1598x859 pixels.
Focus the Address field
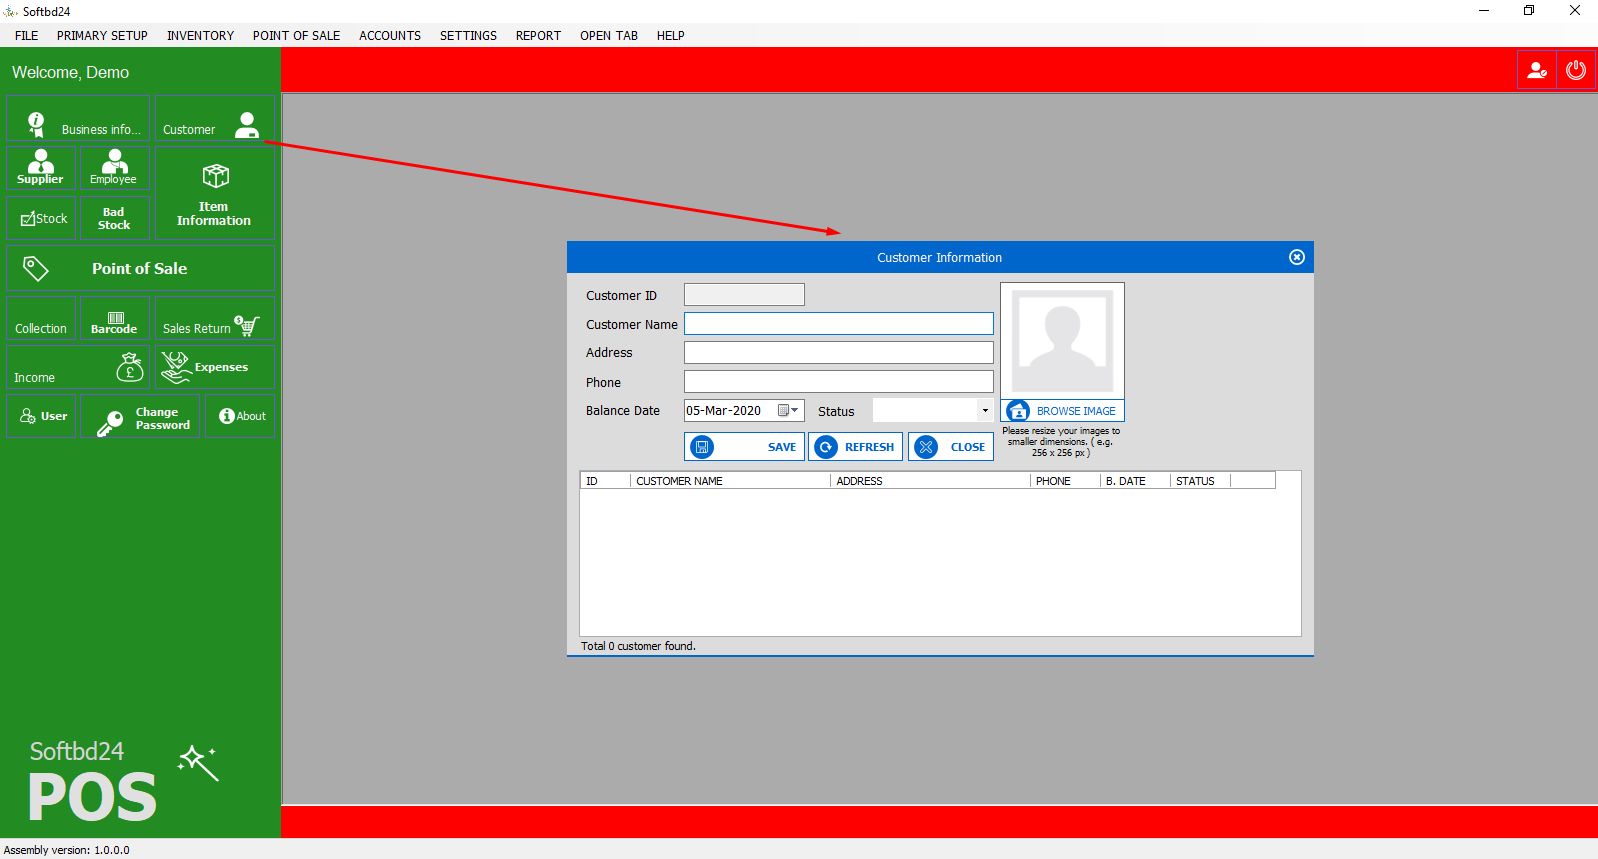tap(839, 353)
